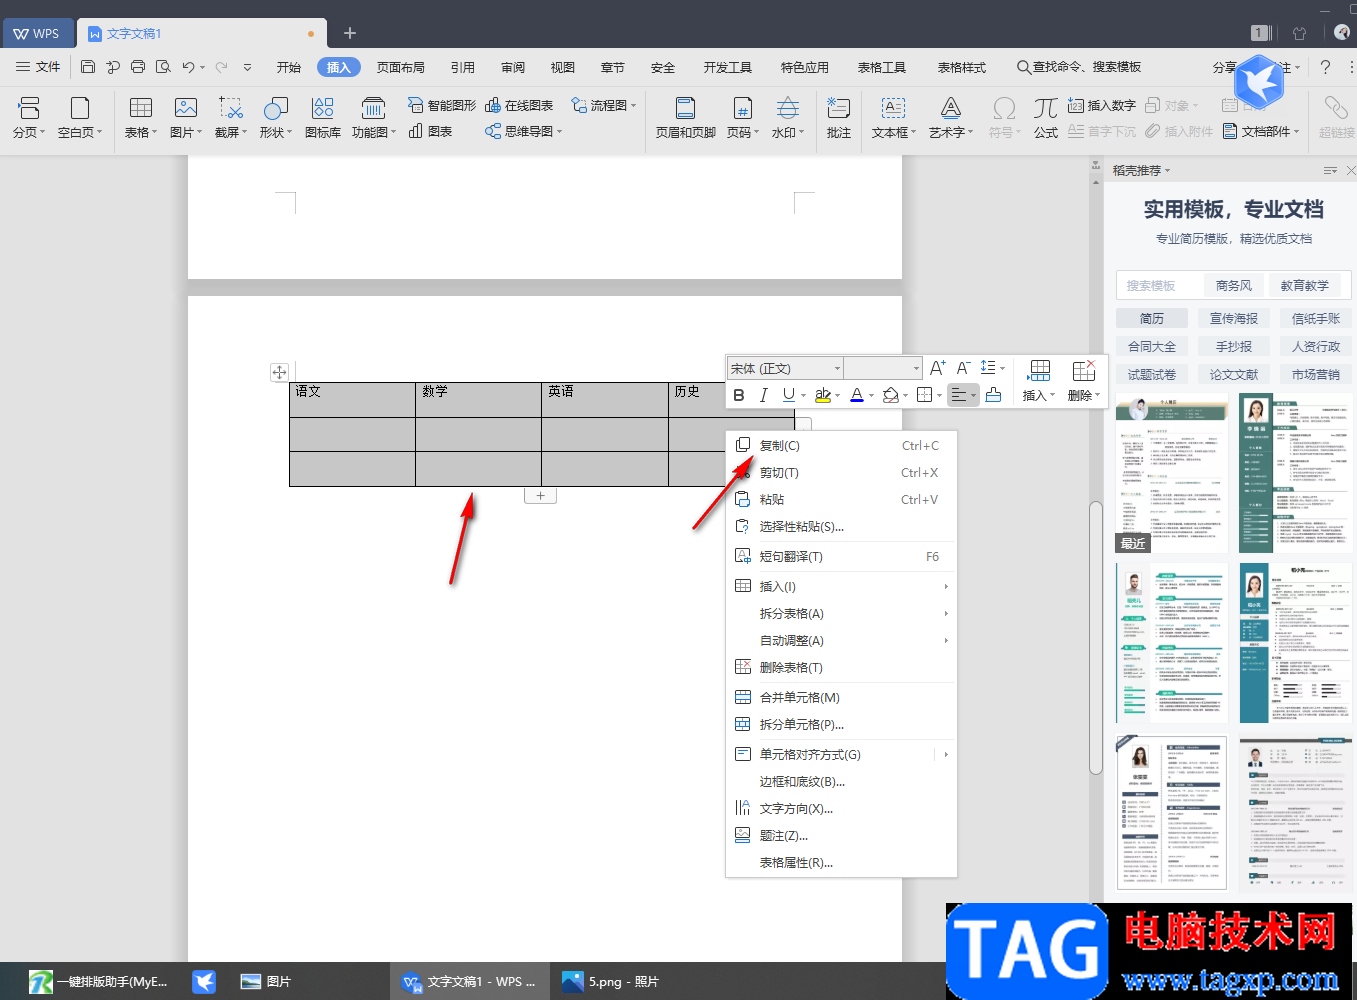Switch to the 开始 ribbon tab
The width and height of the screenshot is (1357, 1000).
pos(289,67)
